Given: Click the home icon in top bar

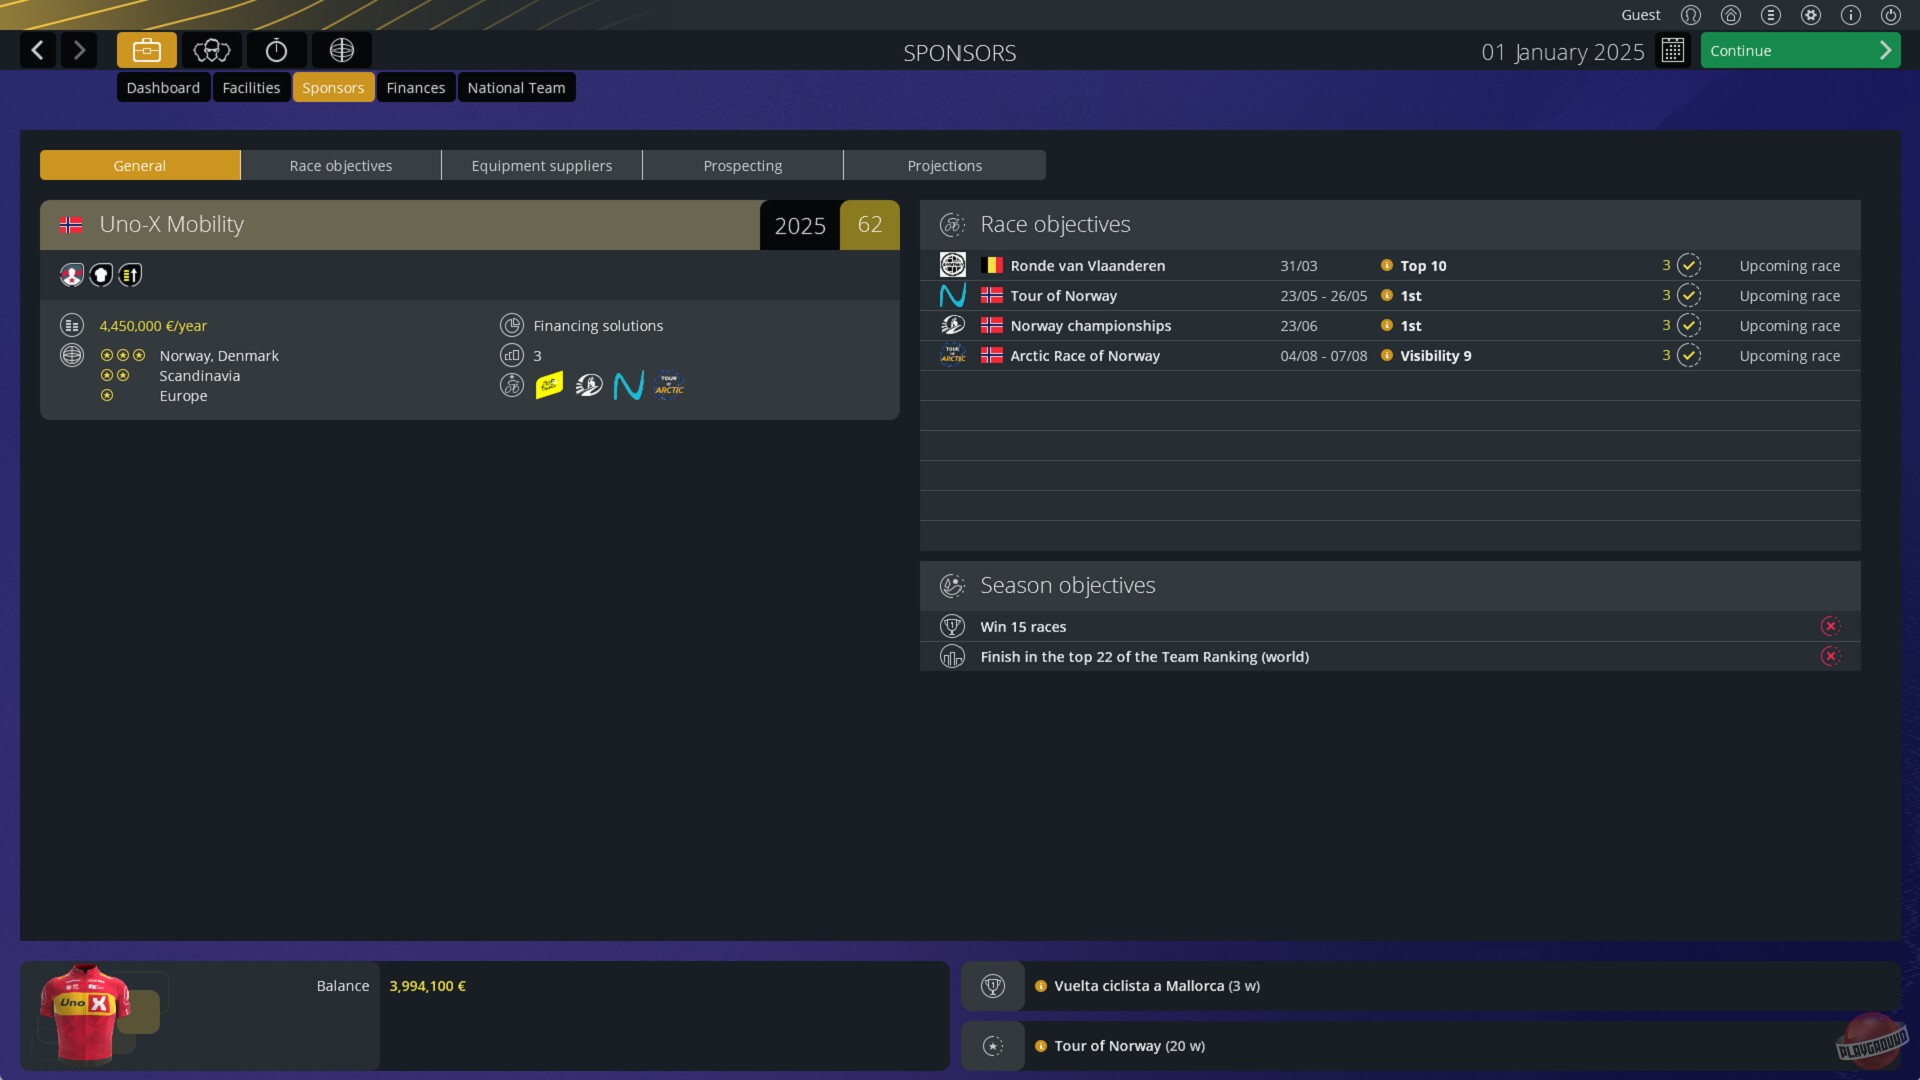Looking at the screenshot, I should tap(1731, 15).
